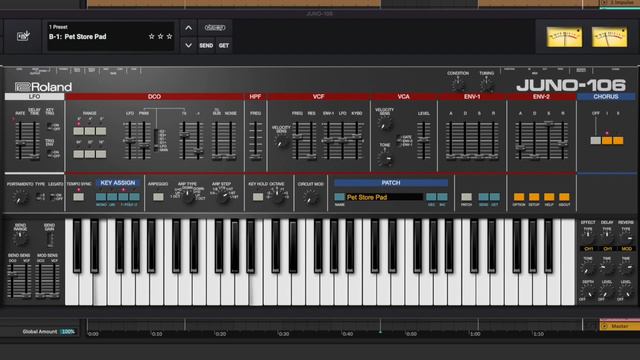The width and height of the screenshot is (640, 360).
Task: Enable Chorus II button
Action: [x=618, y=140]
